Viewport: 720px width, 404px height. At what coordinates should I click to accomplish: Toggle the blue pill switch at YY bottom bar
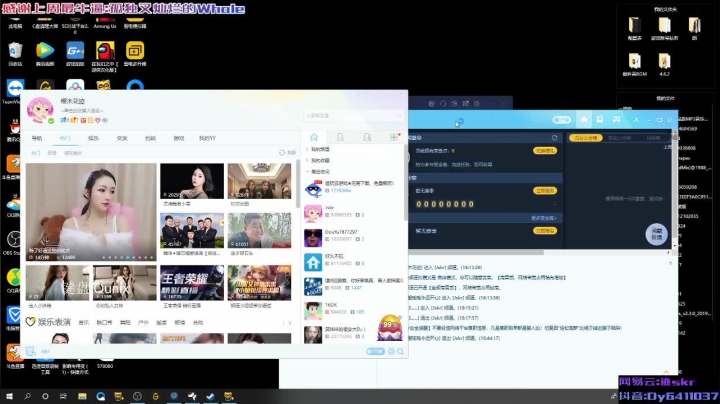click(x=375, y=351)
